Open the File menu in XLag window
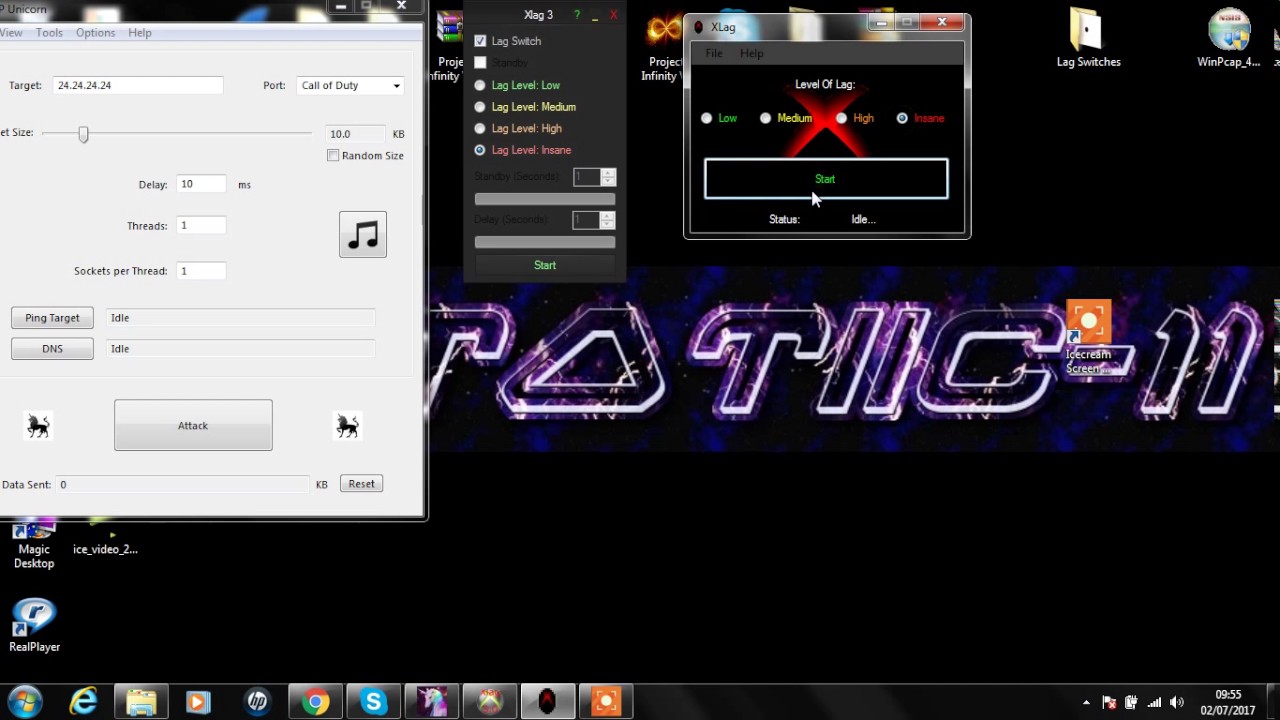This screenshot has height=720, width=1280. coord(713,53)
